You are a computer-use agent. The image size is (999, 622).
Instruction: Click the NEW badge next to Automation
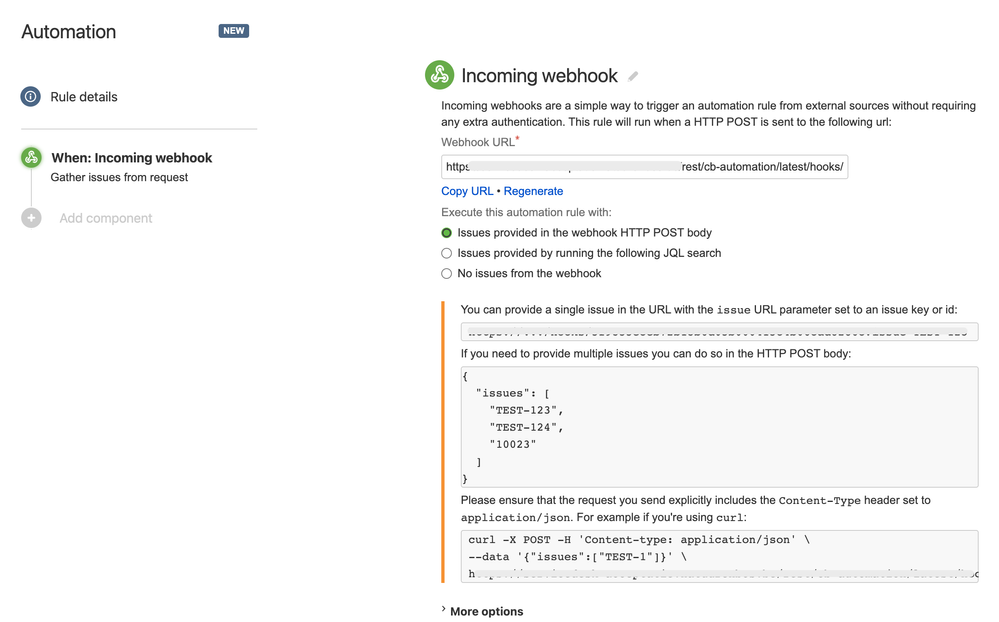(x=234, y=31)
